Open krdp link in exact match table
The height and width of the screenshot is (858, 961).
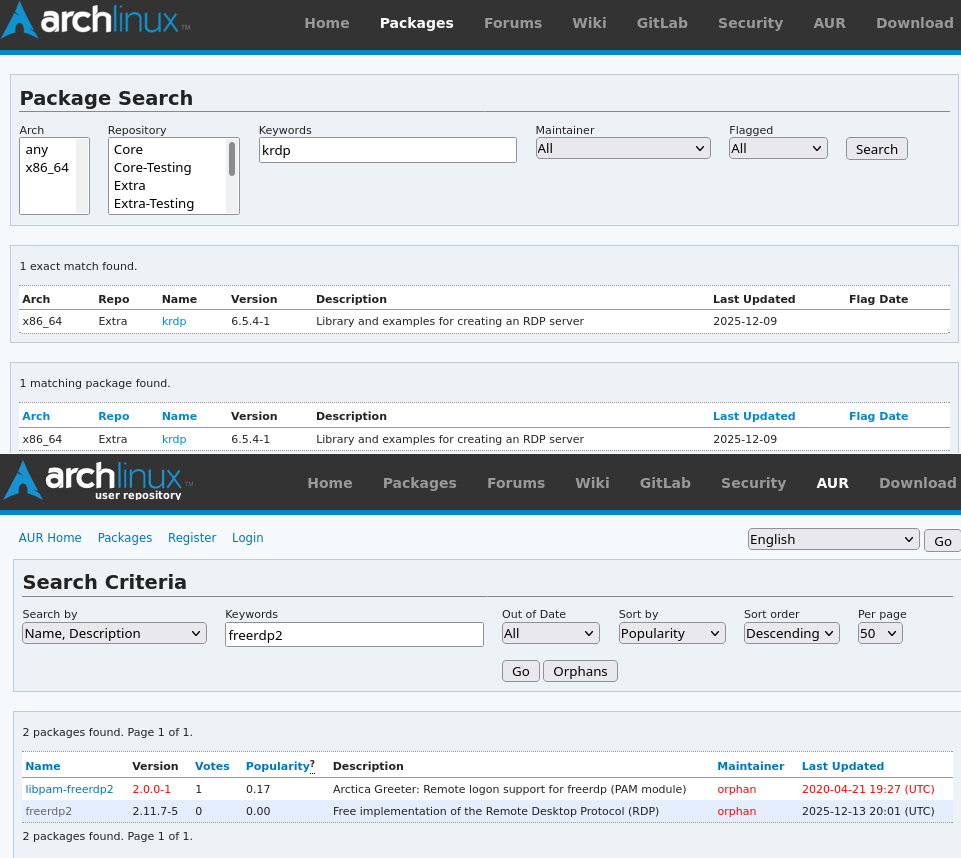pos(174,321)
